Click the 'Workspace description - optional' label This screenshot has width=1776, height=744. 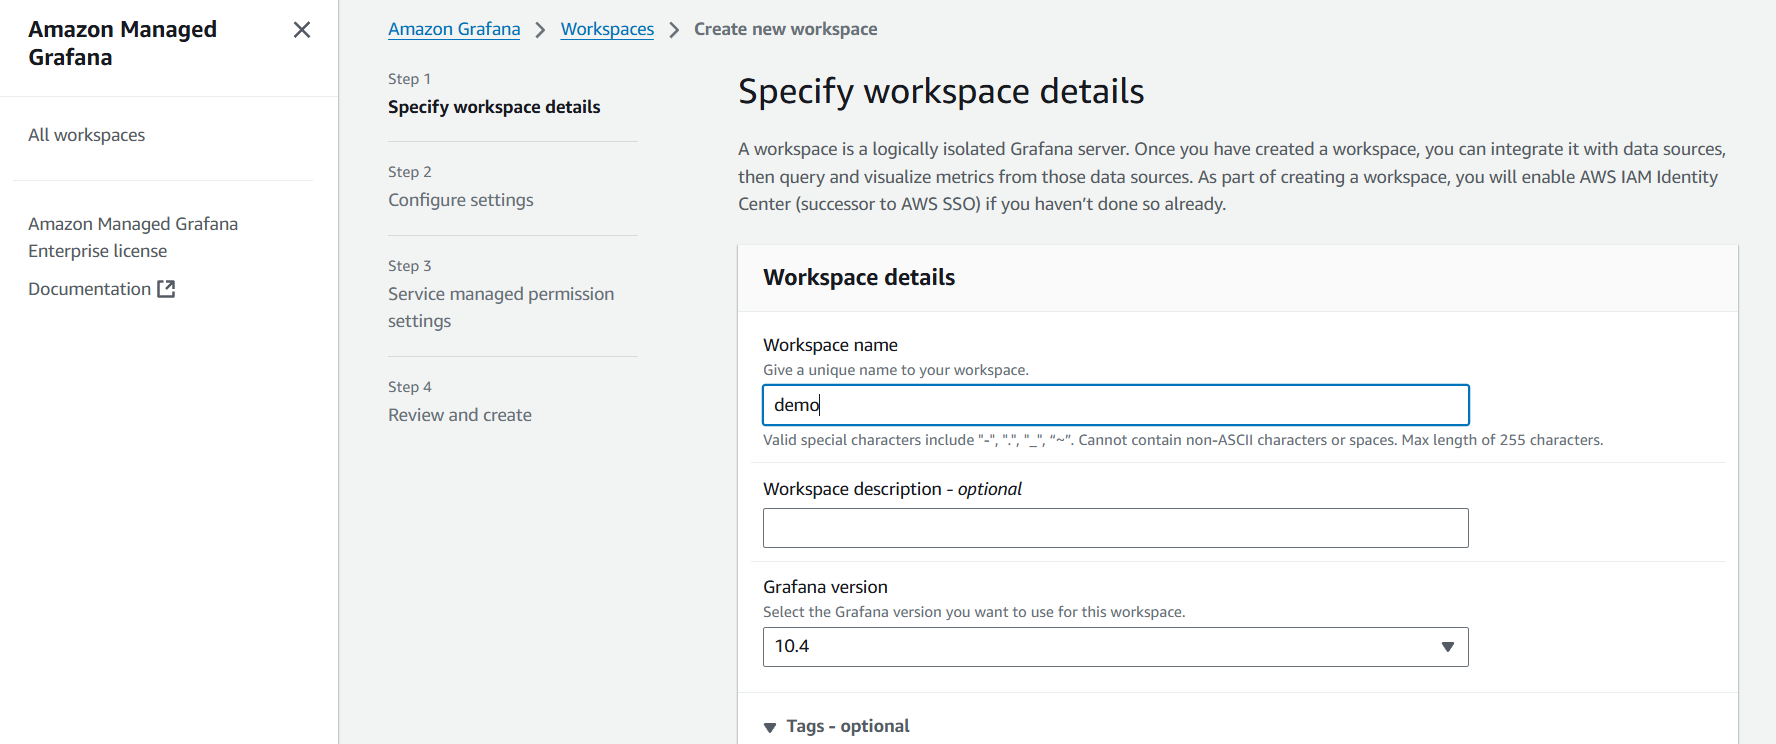pos(892,489)
